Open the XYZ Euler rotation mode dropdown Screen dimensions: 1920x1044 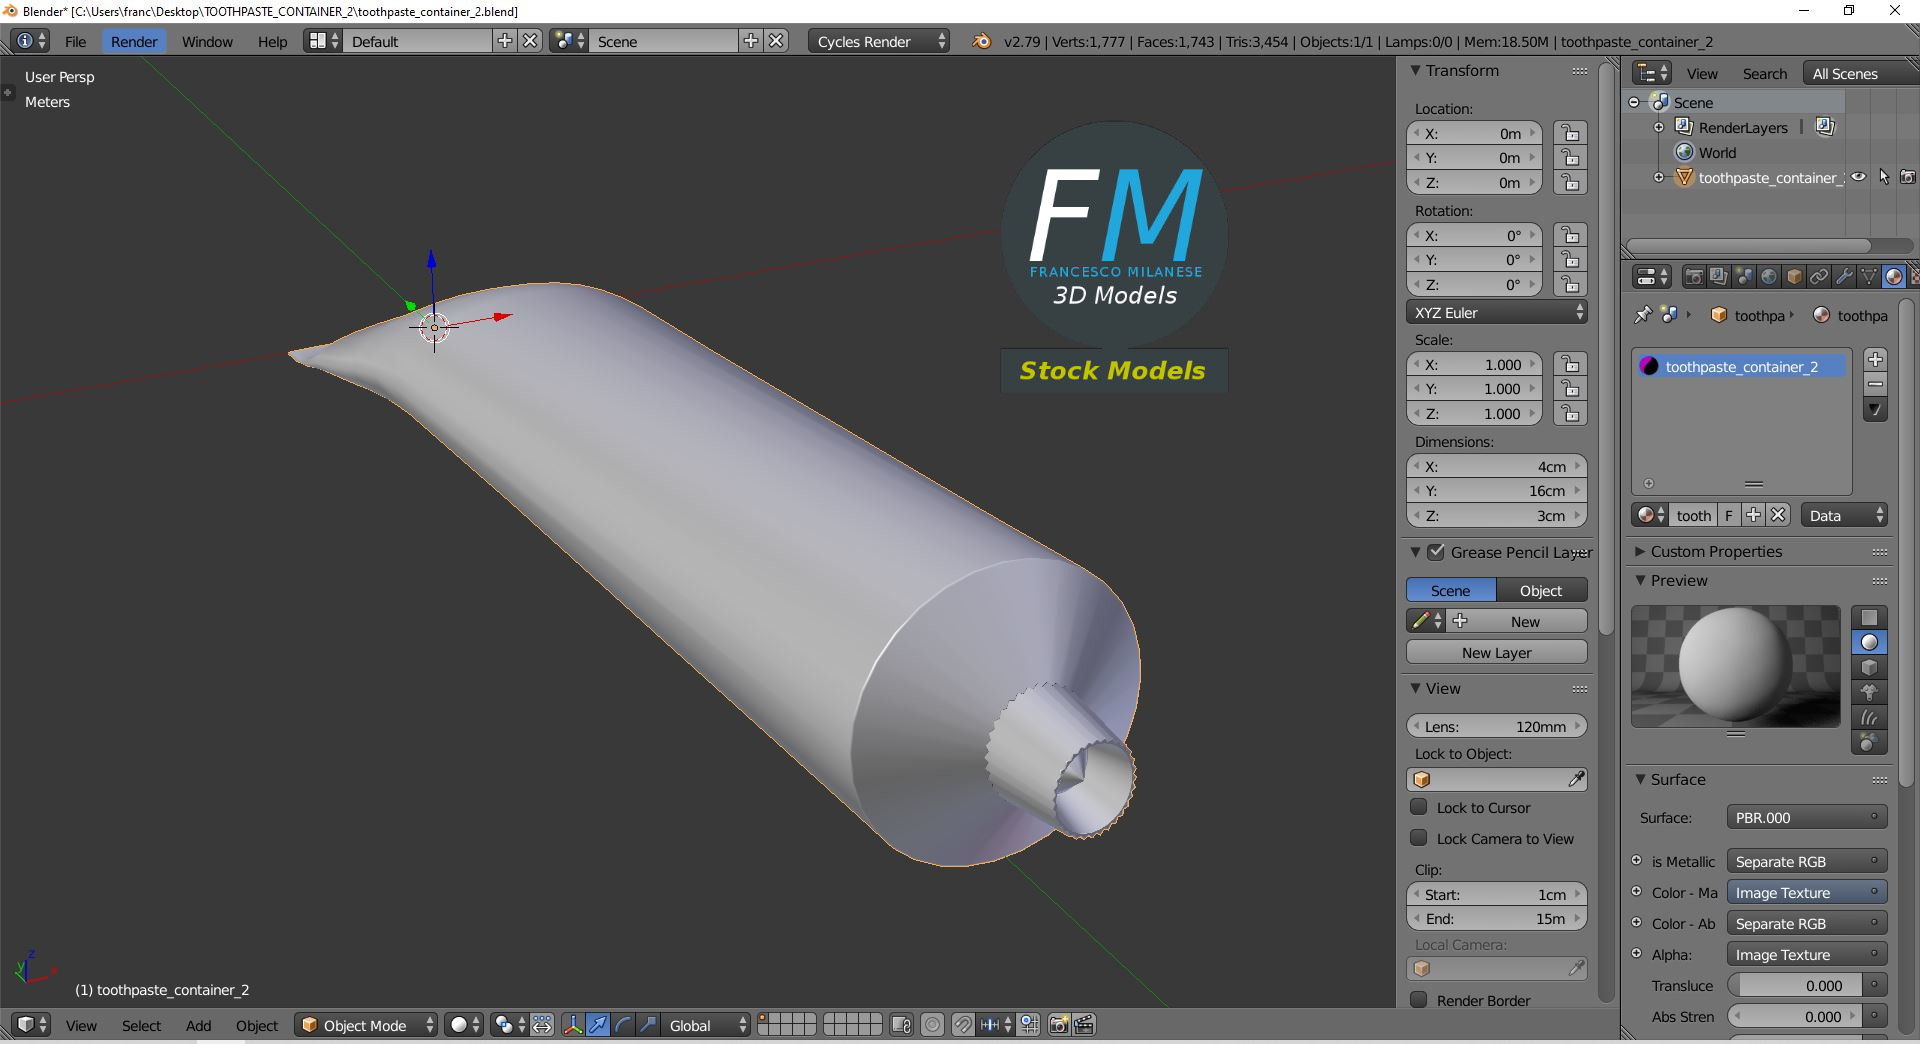click(1497, 313)
